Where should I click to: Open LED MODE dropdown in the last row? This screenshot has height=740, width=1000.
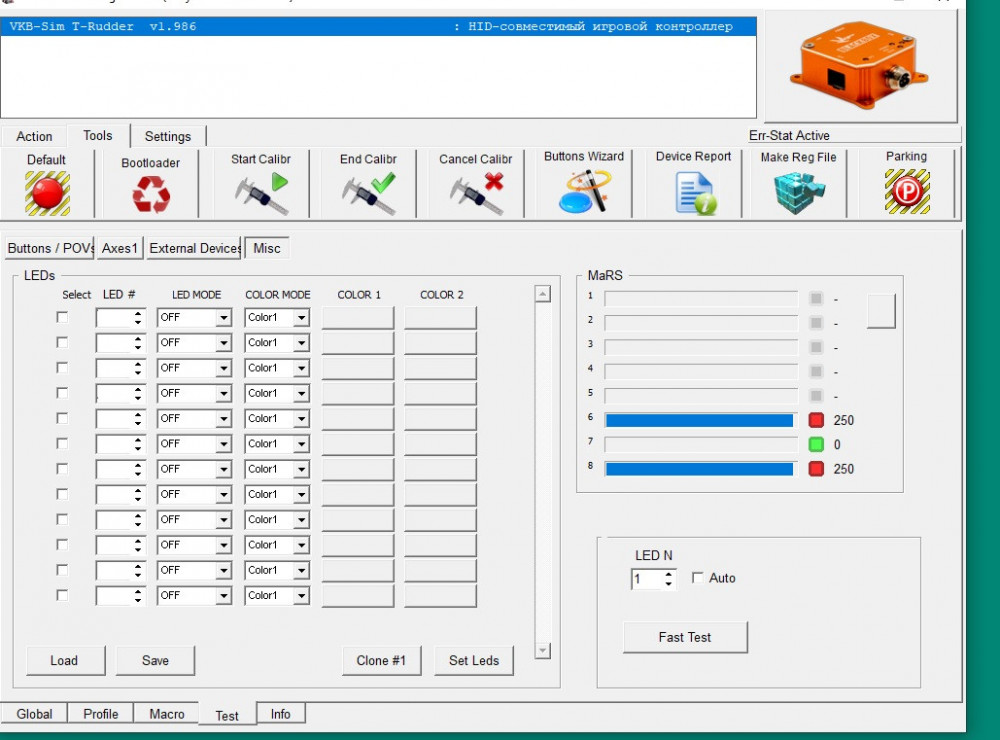[224, 596]
